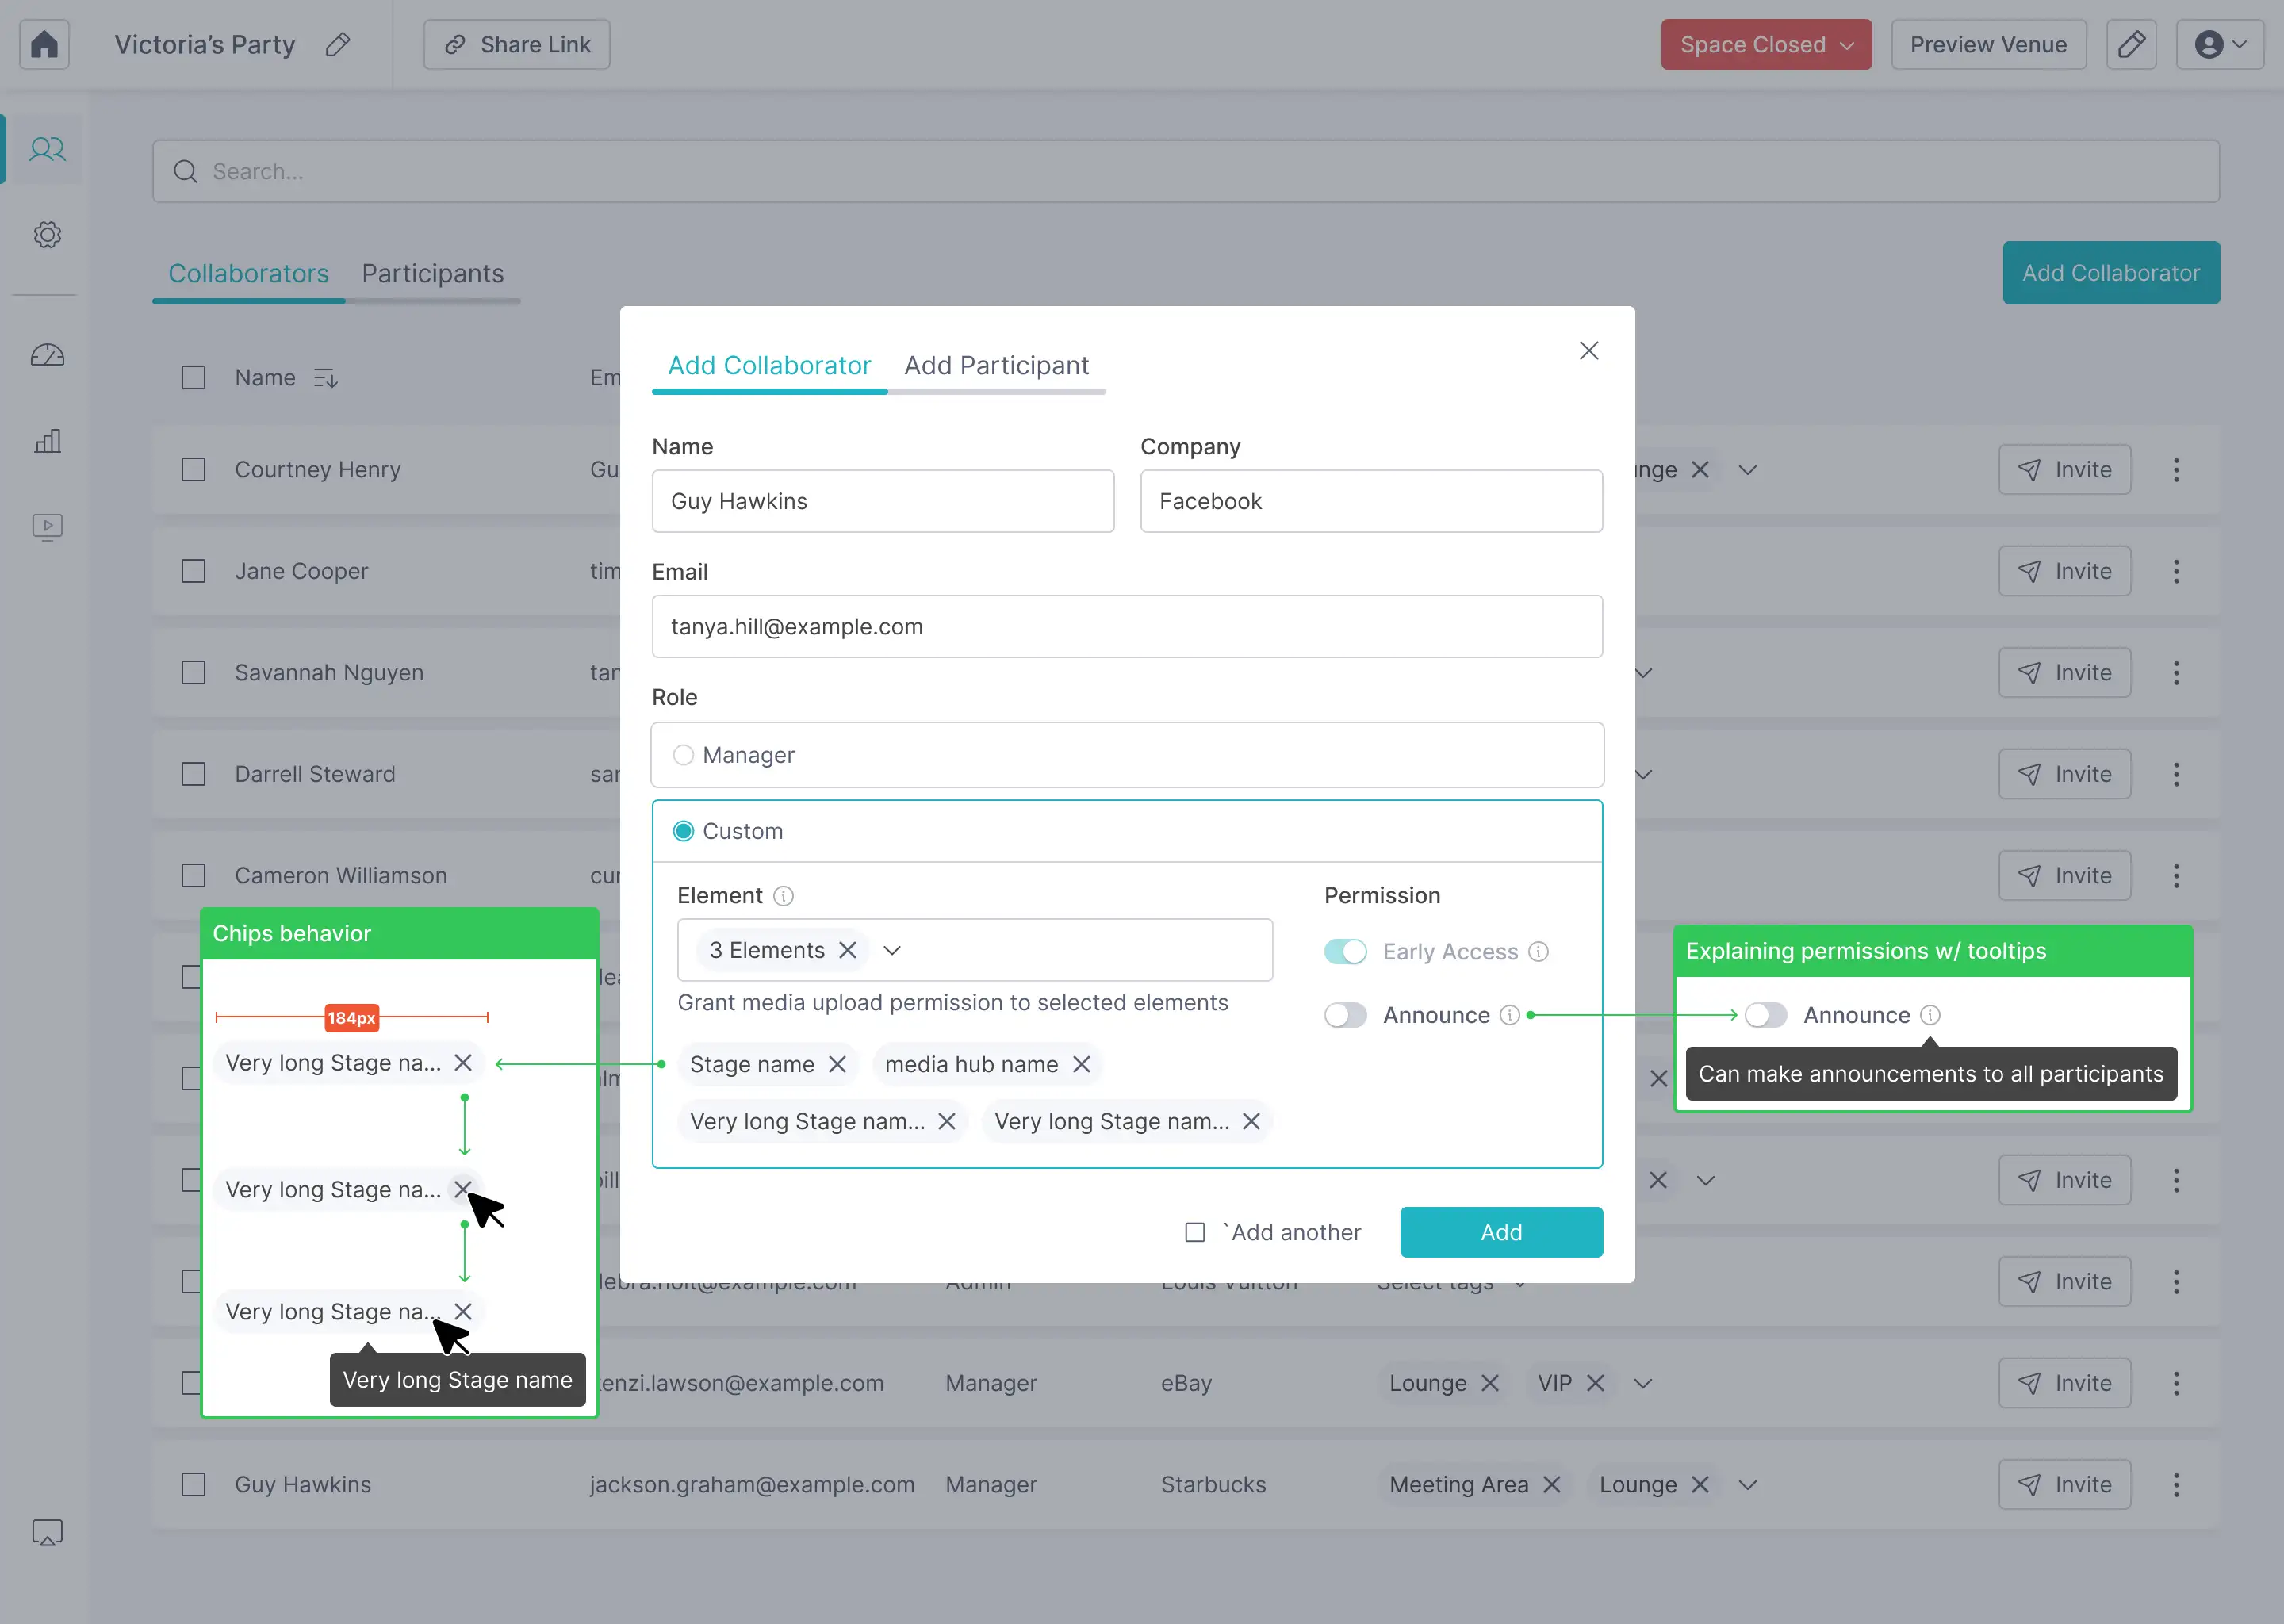
Task: Invite Courtney Henry
Action: pos(2064,470)
